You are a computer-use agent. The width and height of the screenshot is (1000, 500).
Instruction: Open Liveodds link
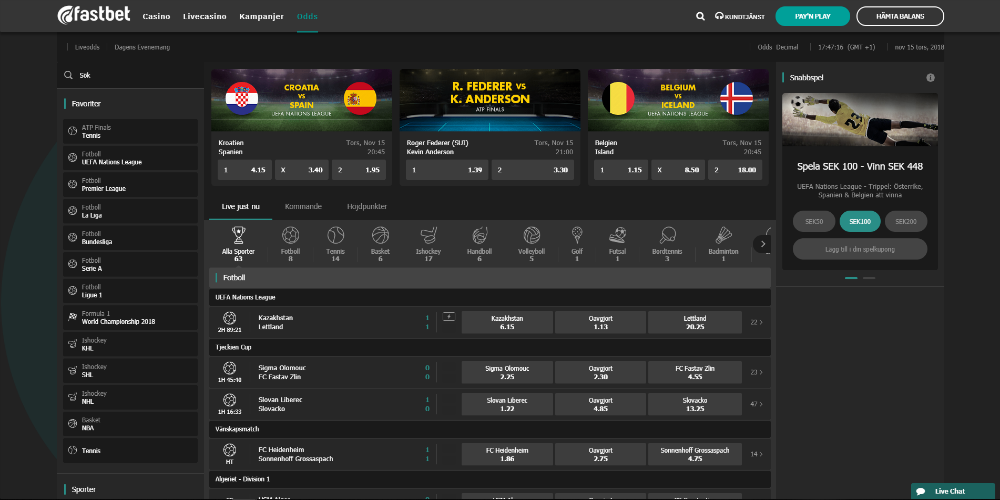[x=87, y=47]
